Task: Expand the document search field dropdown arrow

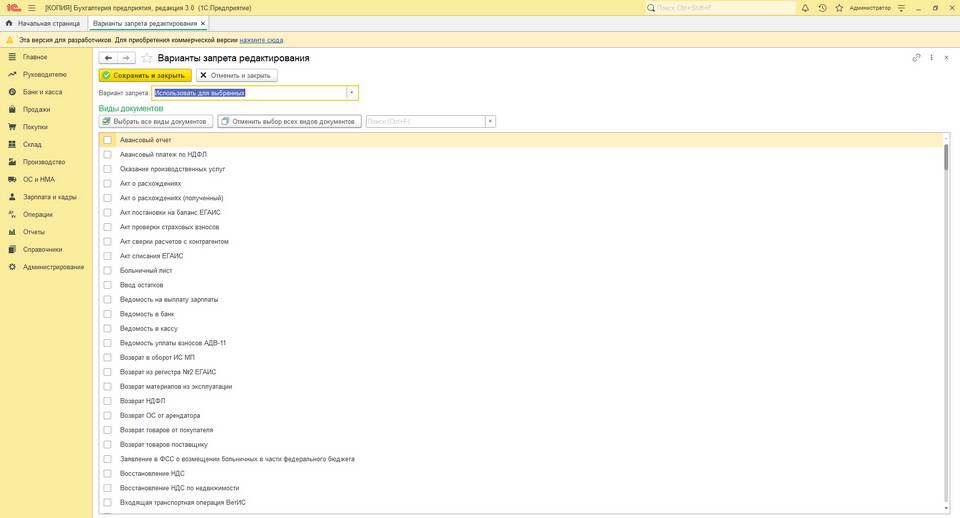Action: (x=490, y=121)
